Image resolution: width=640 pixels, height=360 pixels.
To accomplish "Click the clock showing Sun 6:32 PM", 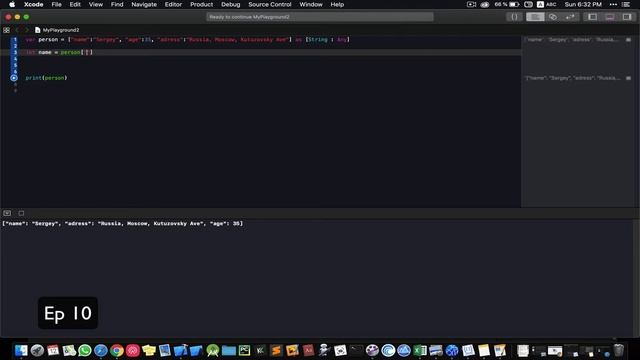I will tap(583, 4).
